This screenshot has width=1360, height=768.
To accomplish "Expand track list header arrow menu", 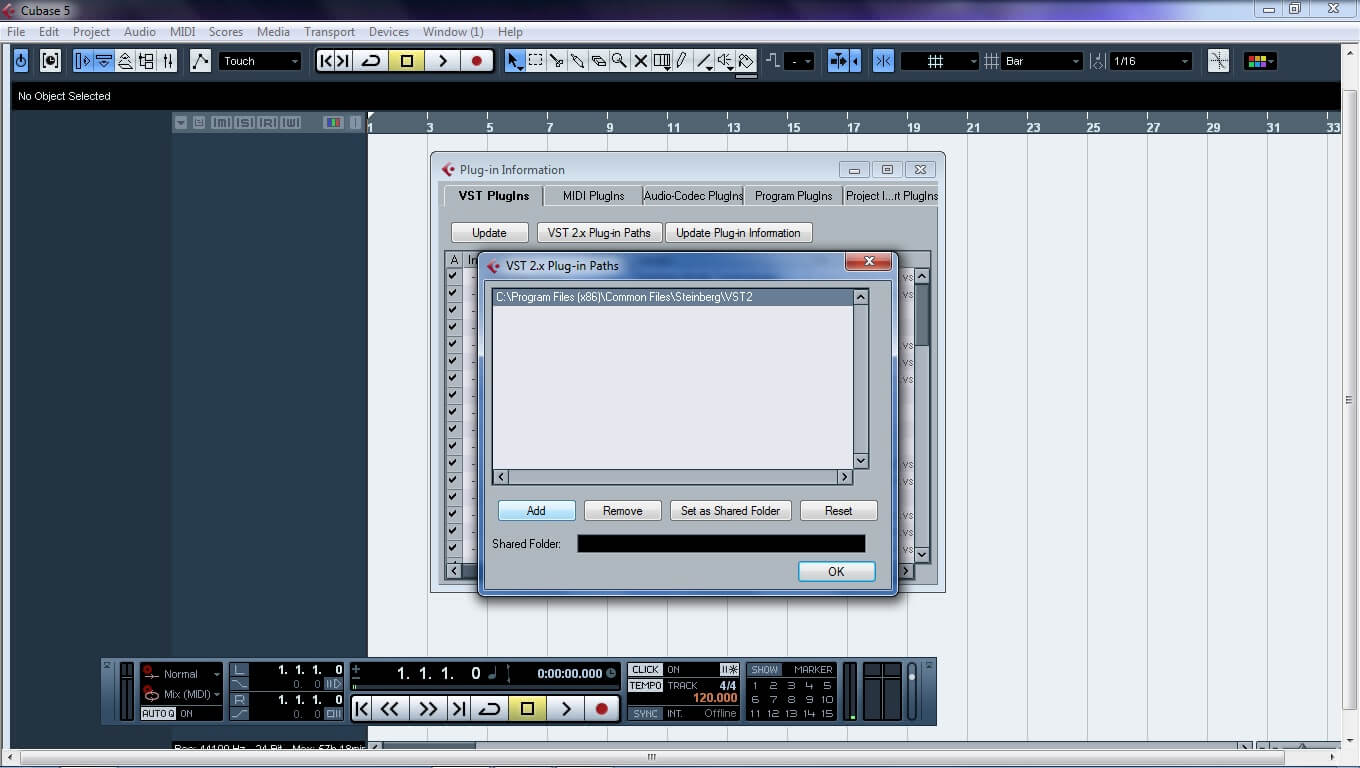I will point(181,122).
